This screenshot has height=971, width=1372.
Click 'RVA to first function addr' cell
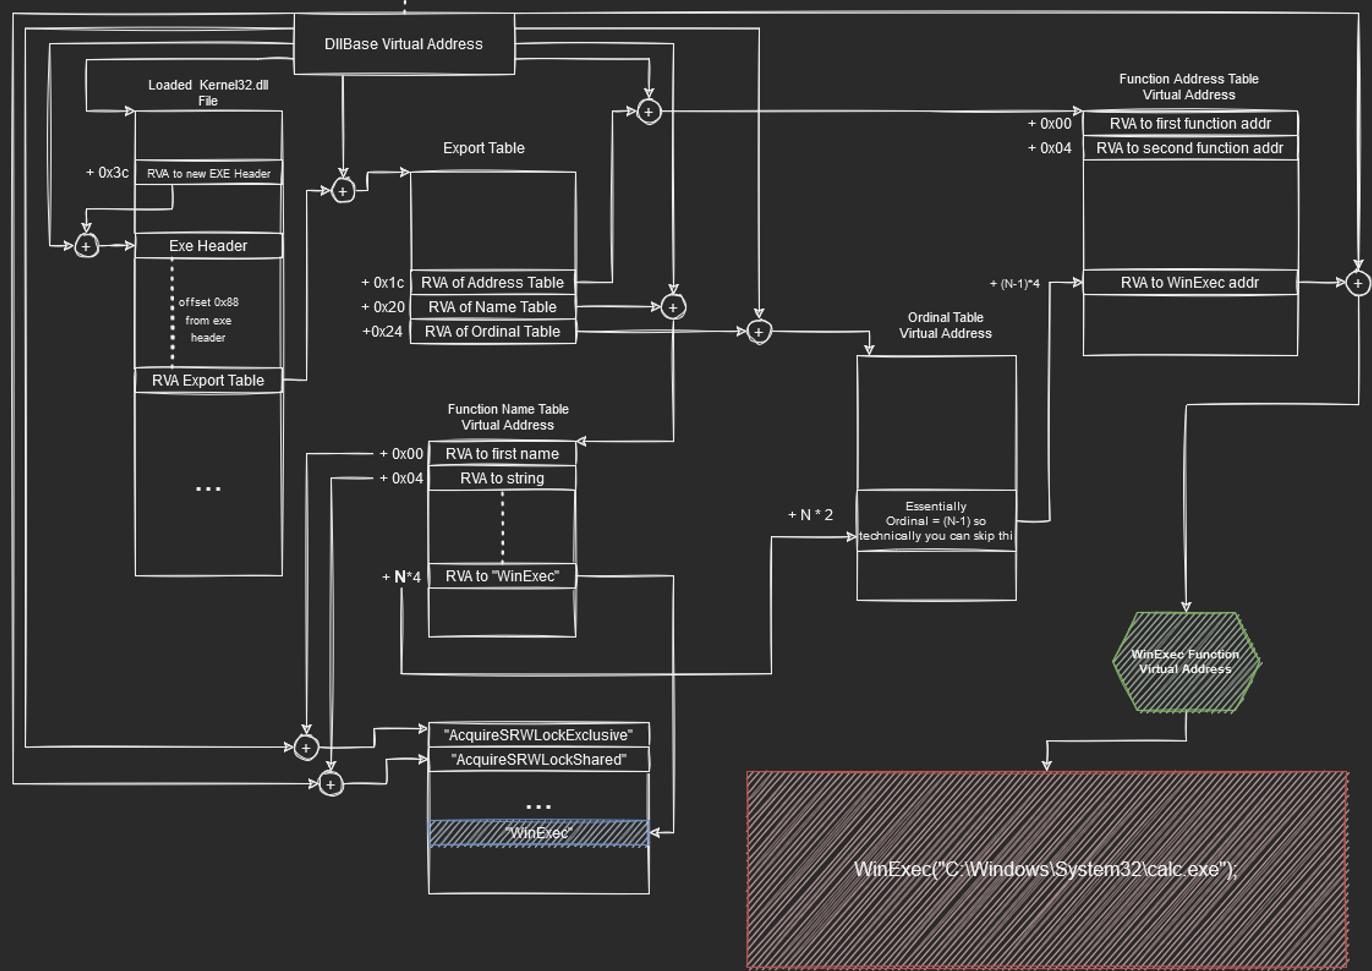[1190, 124]
